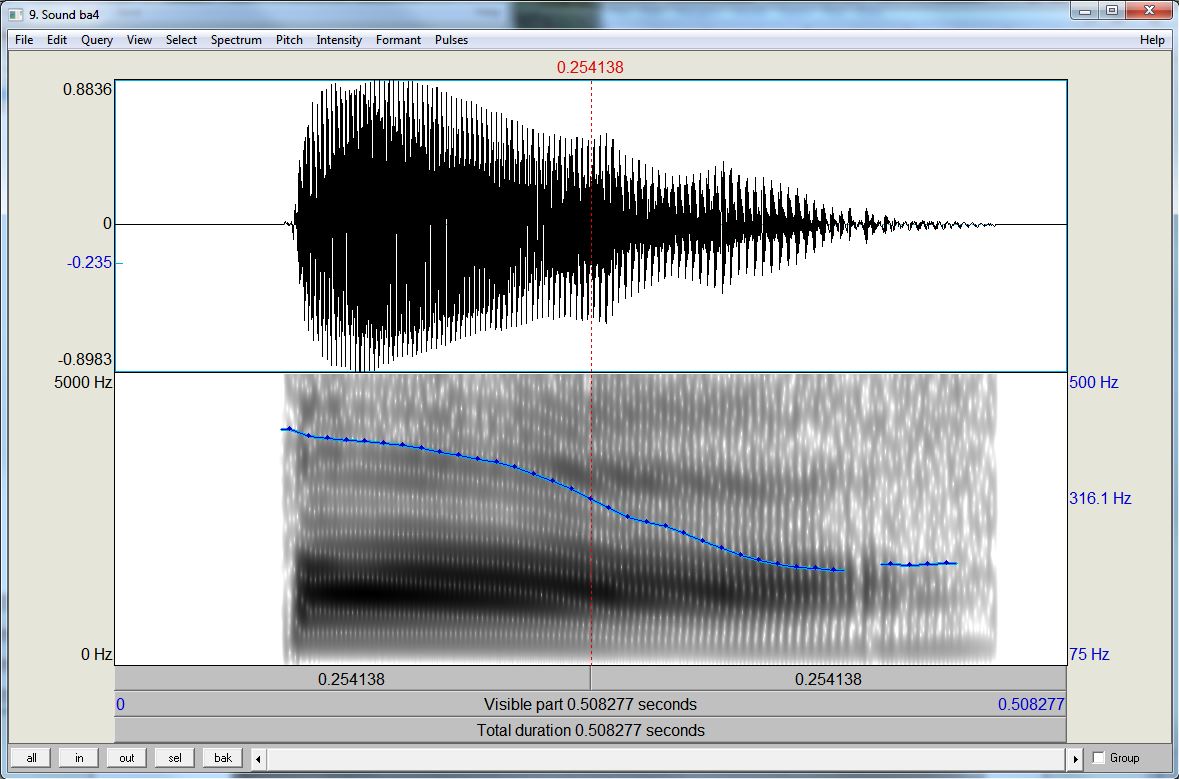Open the Spectrum menu
Viewport: 1179px width, 779px height.
pos(236,40)
